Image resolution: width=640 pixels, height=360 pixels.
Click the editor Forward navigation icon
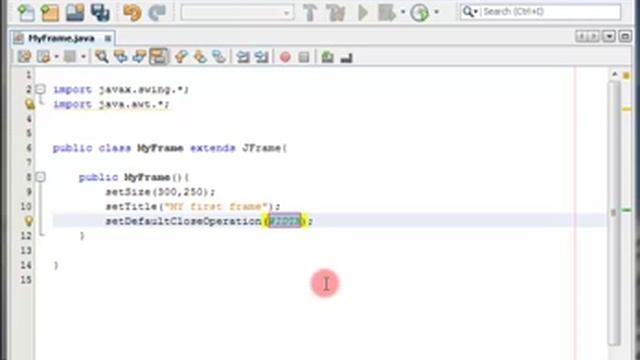70,56
